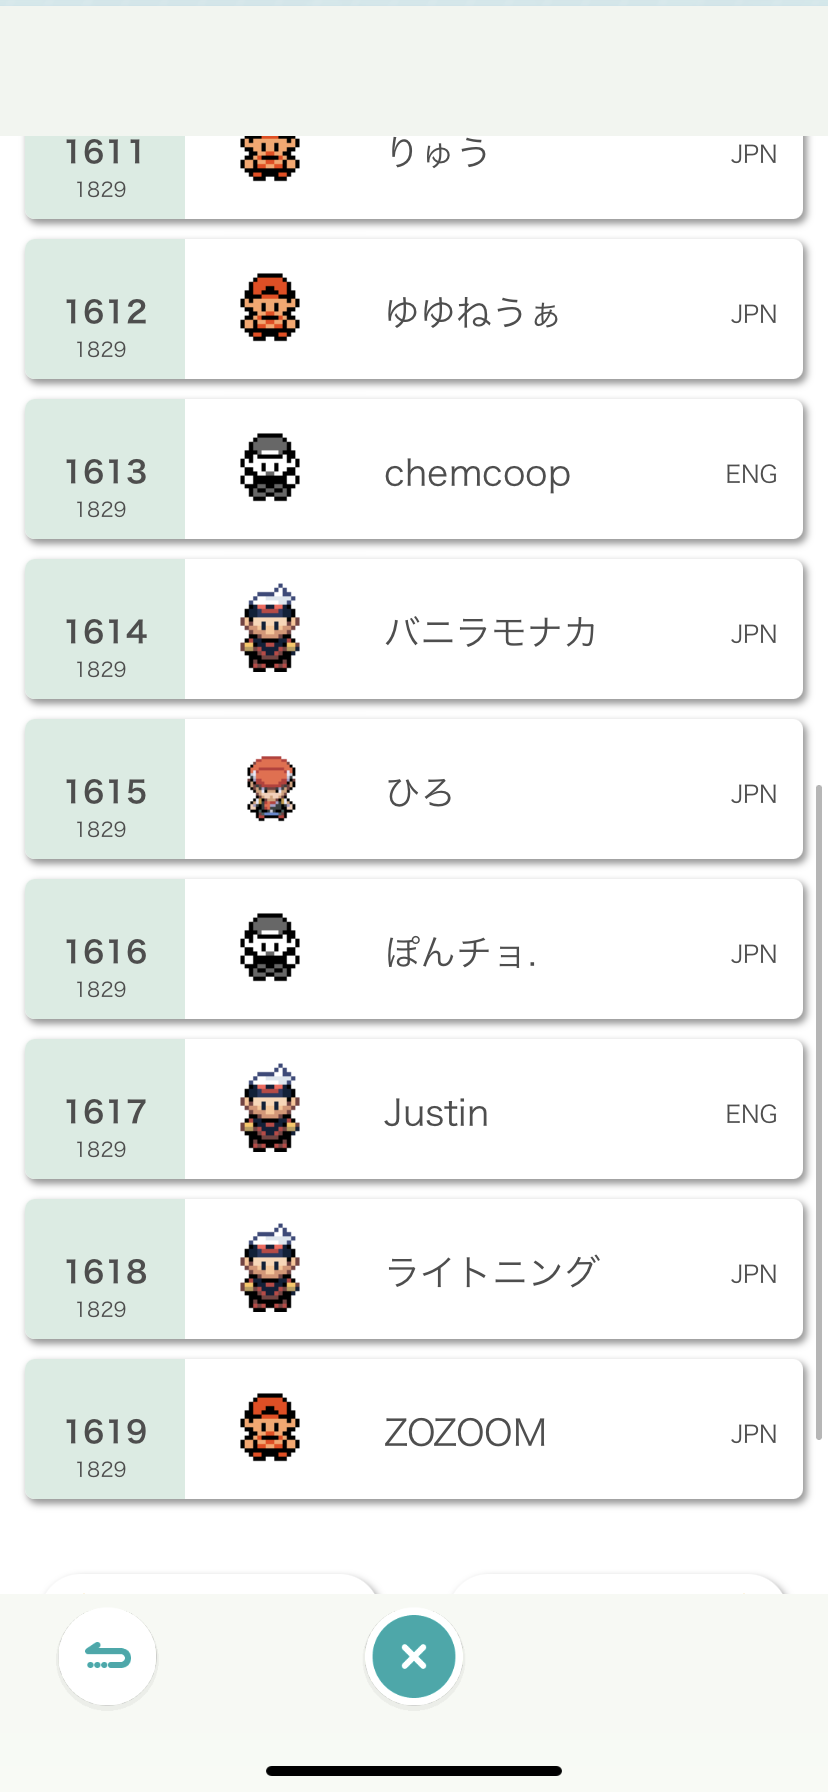Screen dimensions: 828x1792
Task: Select the avatar for rank 1615
Action: click(270, 788)
